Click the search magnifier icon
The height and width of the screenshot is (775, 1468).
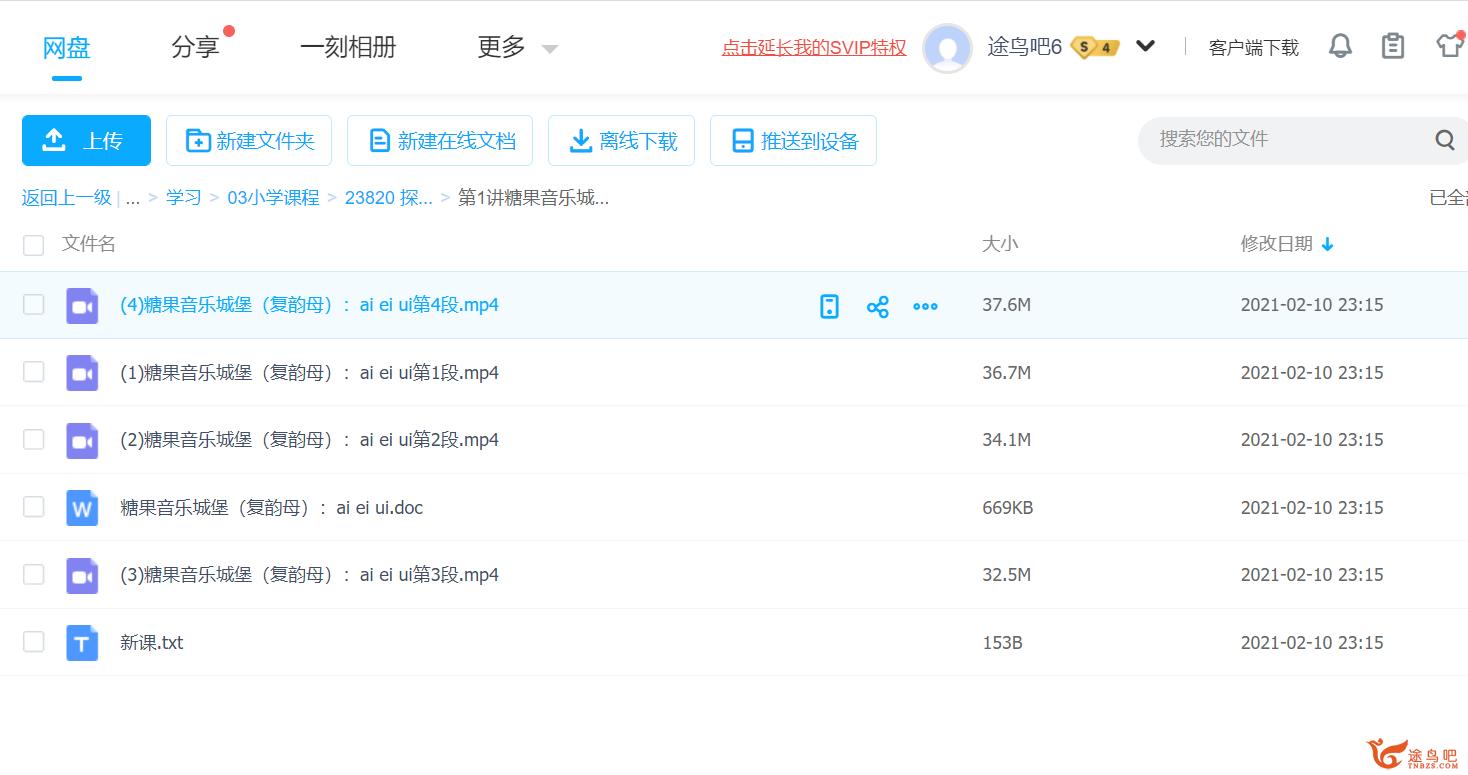point(1445,140)
